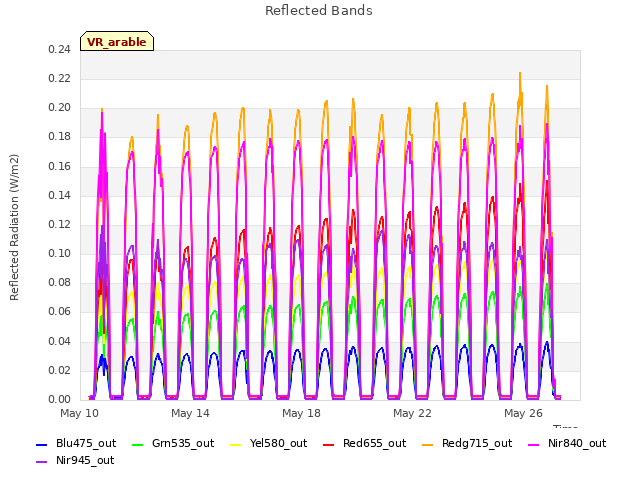Toggle Yel580_out series in legend
640x480 pixels.
point(269,443)
